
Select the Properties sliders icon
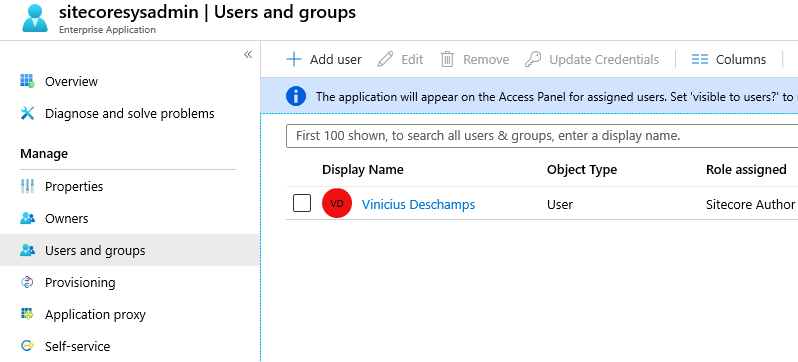[27, 186]
